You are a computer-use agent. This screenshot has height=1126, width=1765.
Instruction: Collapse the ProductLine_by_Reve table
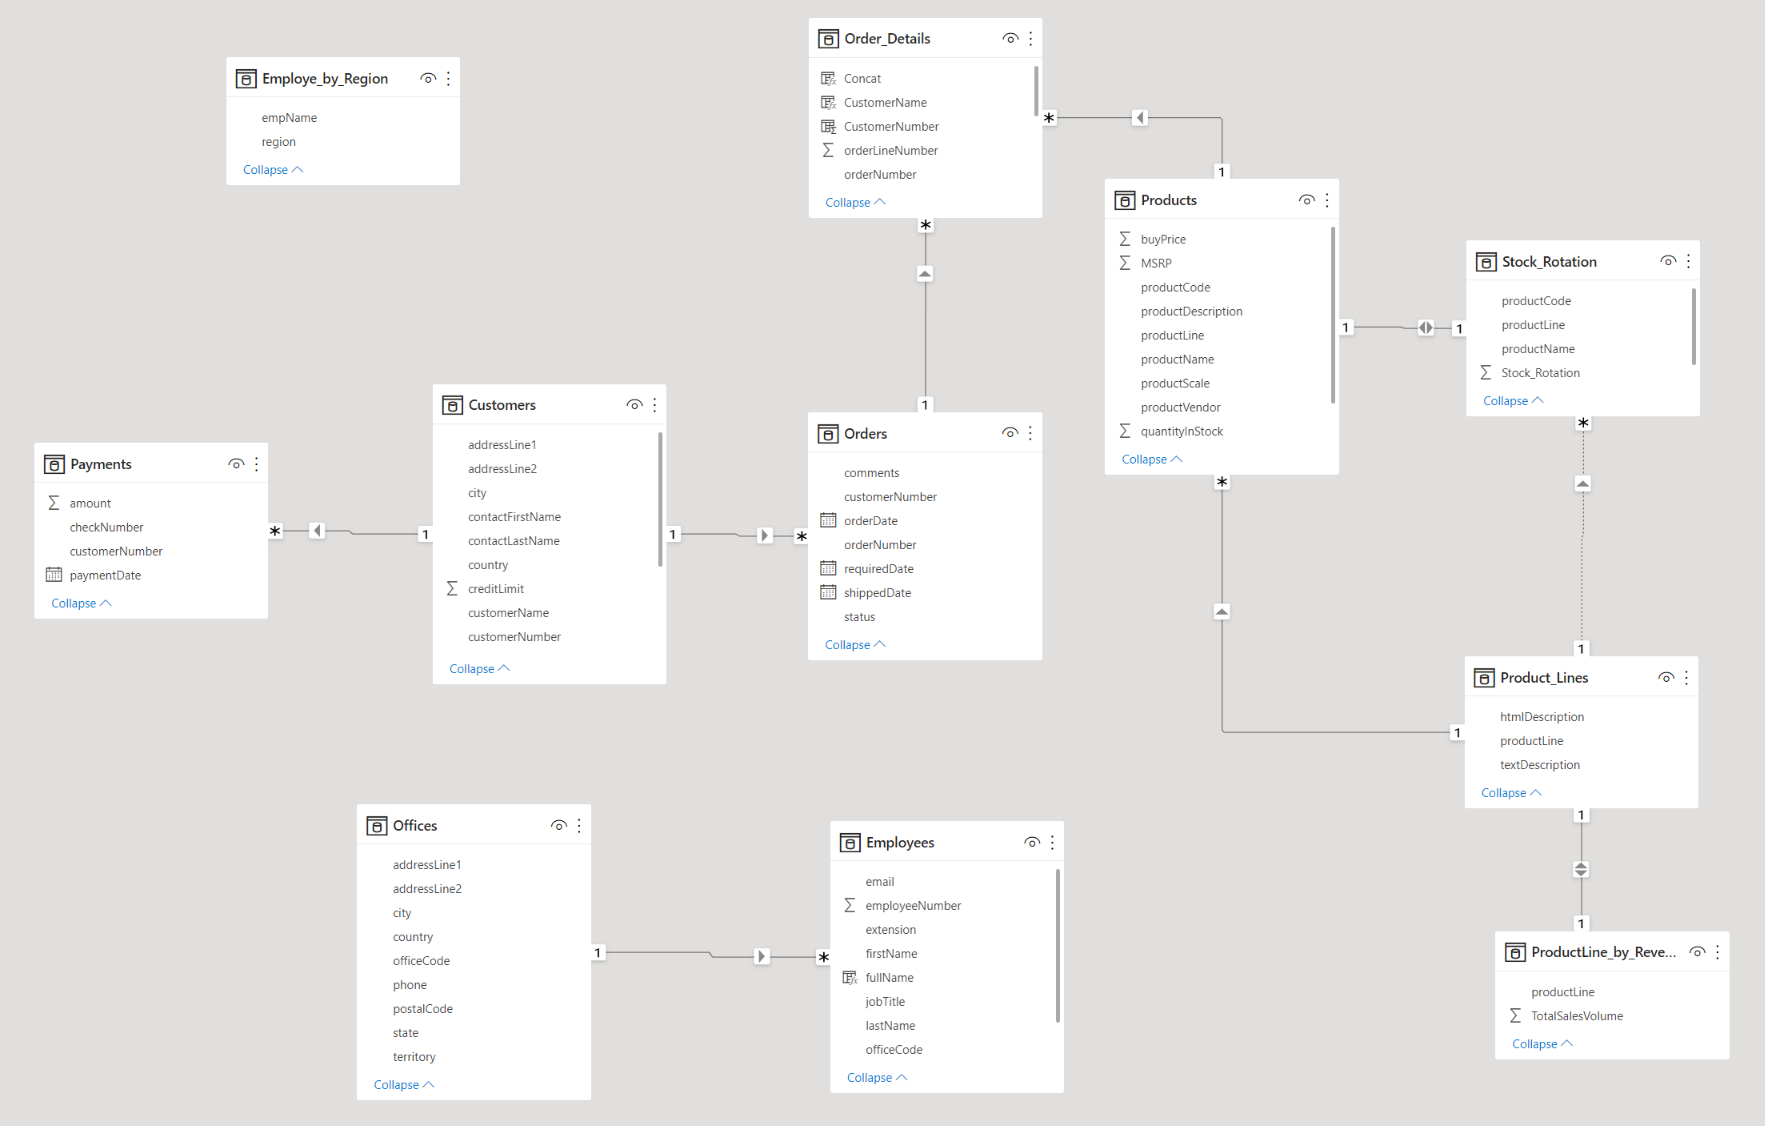[x=1542, y=1043]
